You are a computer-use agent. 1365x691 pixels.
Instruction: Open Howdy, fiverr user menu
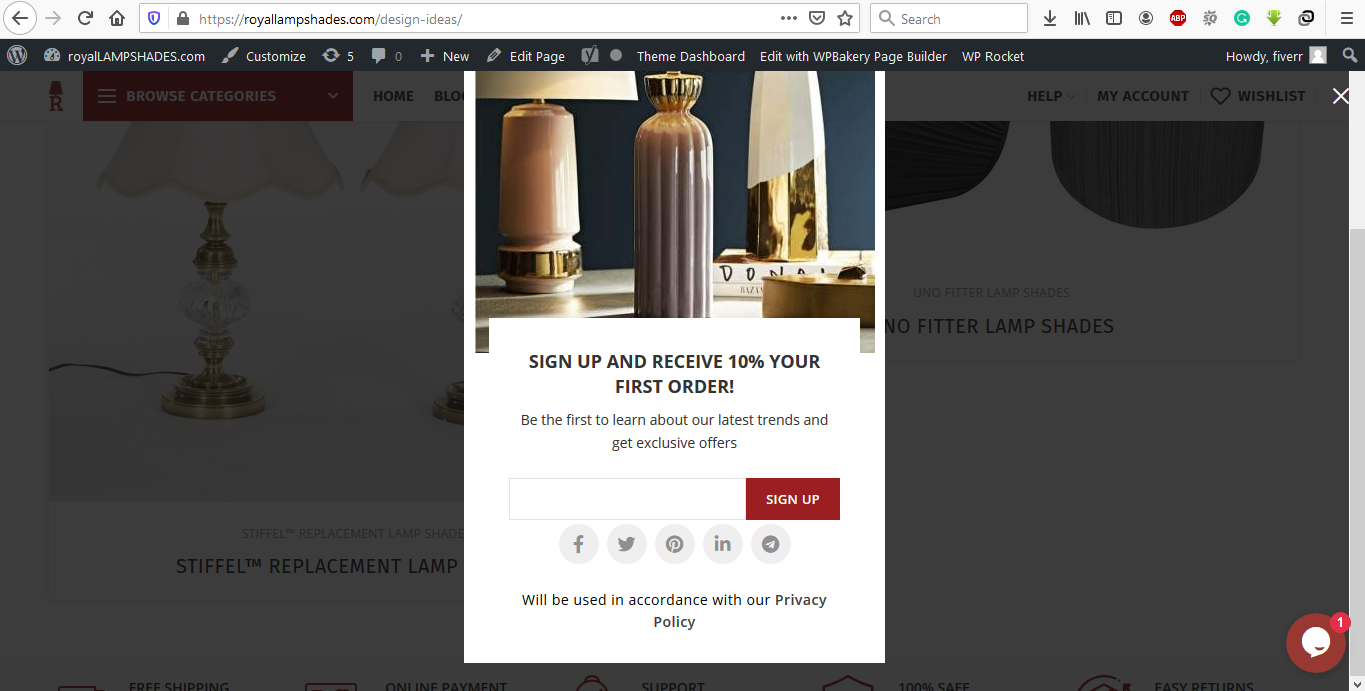(1276, 56)
